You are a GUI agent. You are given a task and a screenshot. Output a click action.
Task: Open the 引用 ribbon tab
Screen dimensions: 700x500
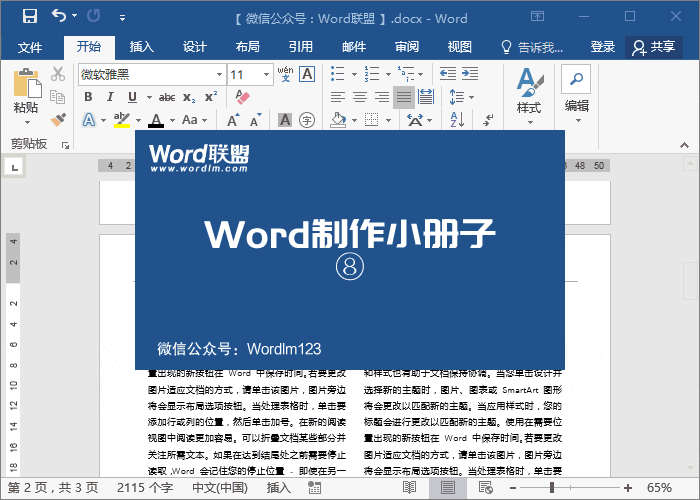301,47
